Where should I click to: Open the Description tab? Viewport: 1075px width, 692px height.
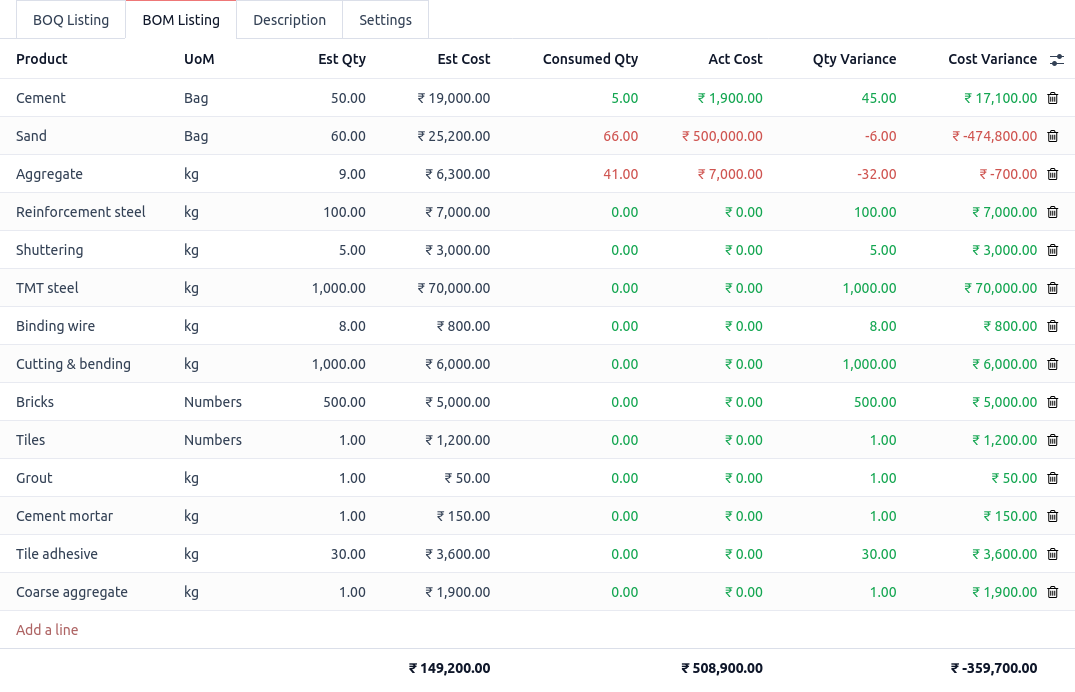tap(289, 19)
